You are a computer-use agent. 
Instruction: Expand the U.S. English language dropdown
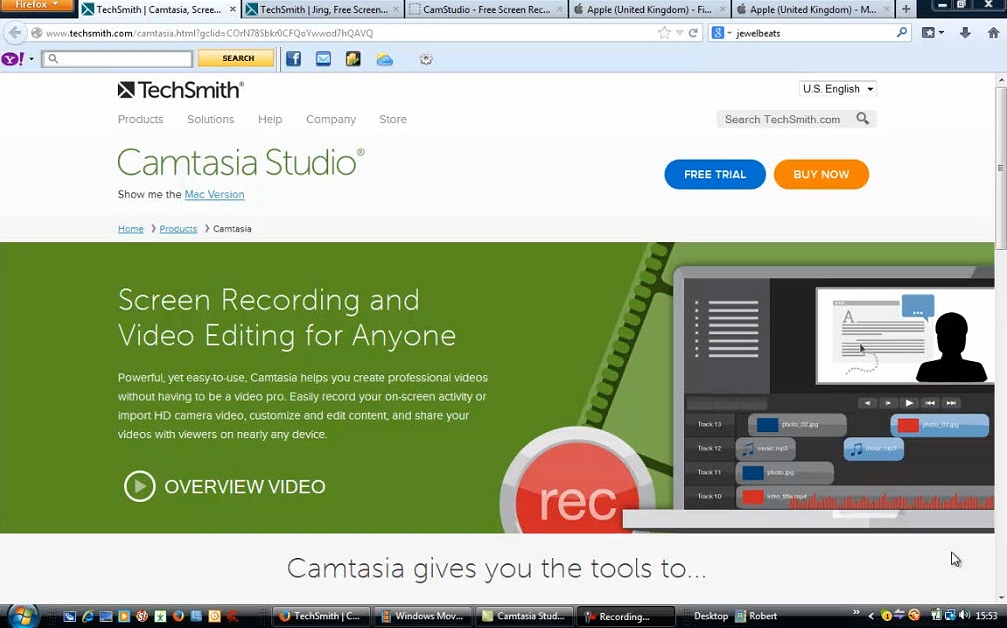point(837,89)
